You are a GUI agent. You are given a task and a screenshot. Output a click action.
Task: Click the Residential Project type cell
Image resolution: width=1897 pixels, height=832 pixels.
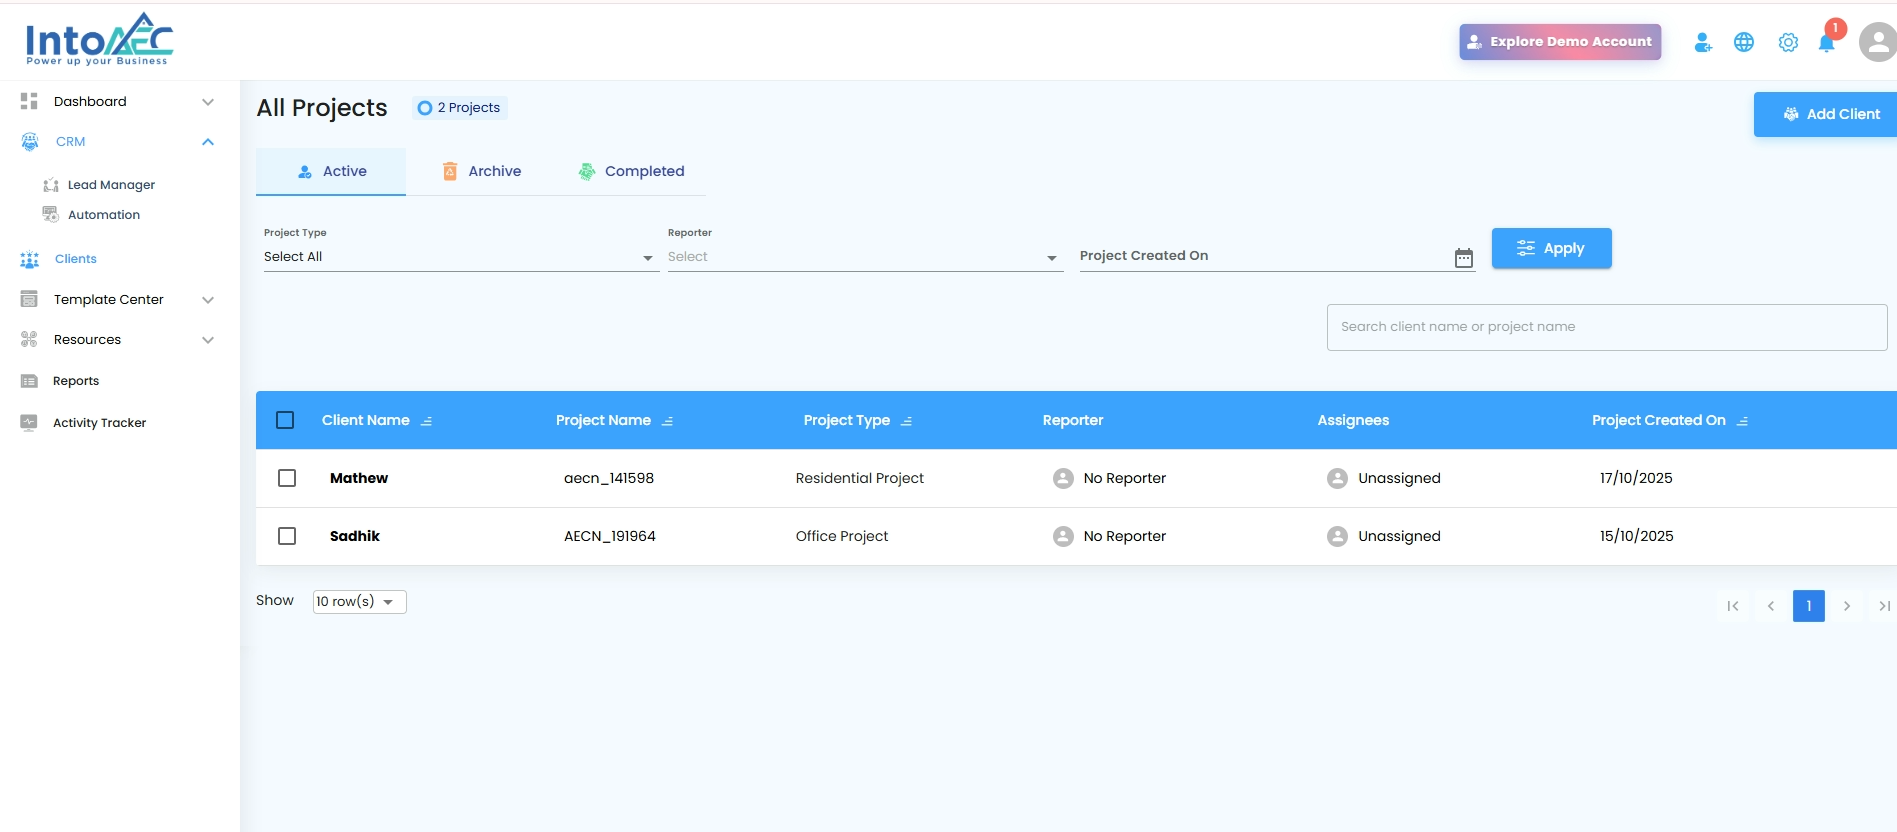pos(860,478)
